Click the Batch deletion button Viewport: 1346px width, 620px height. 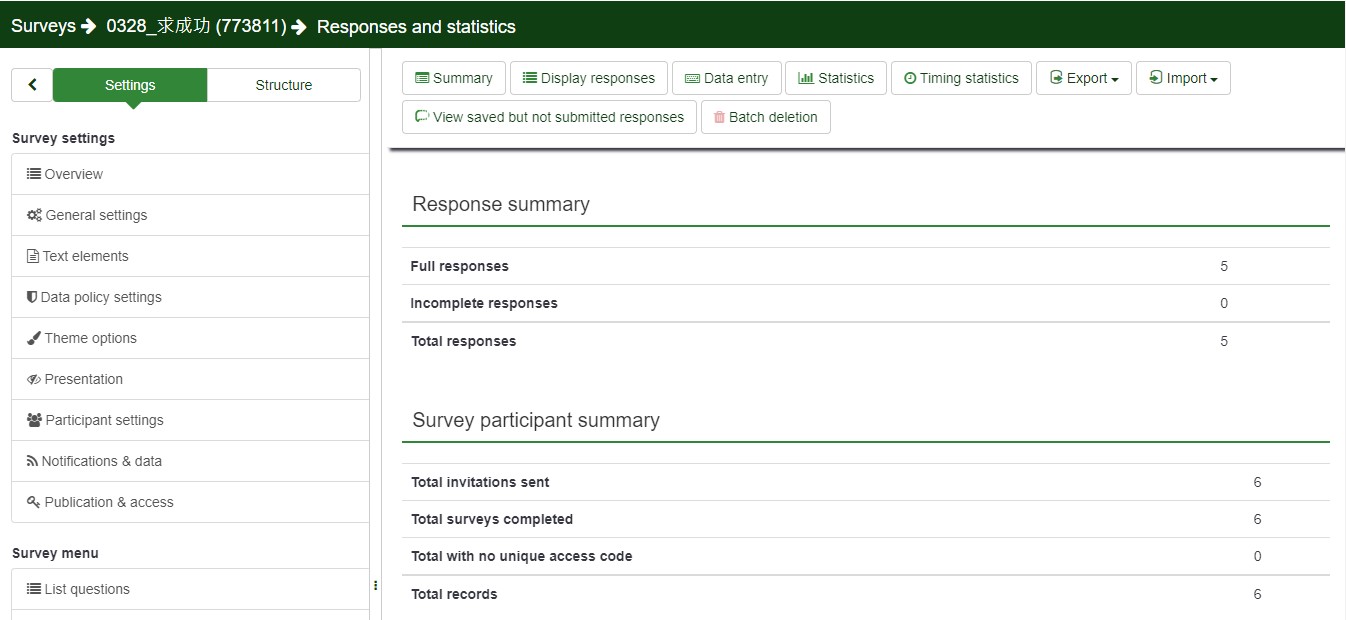click(765, 117)
